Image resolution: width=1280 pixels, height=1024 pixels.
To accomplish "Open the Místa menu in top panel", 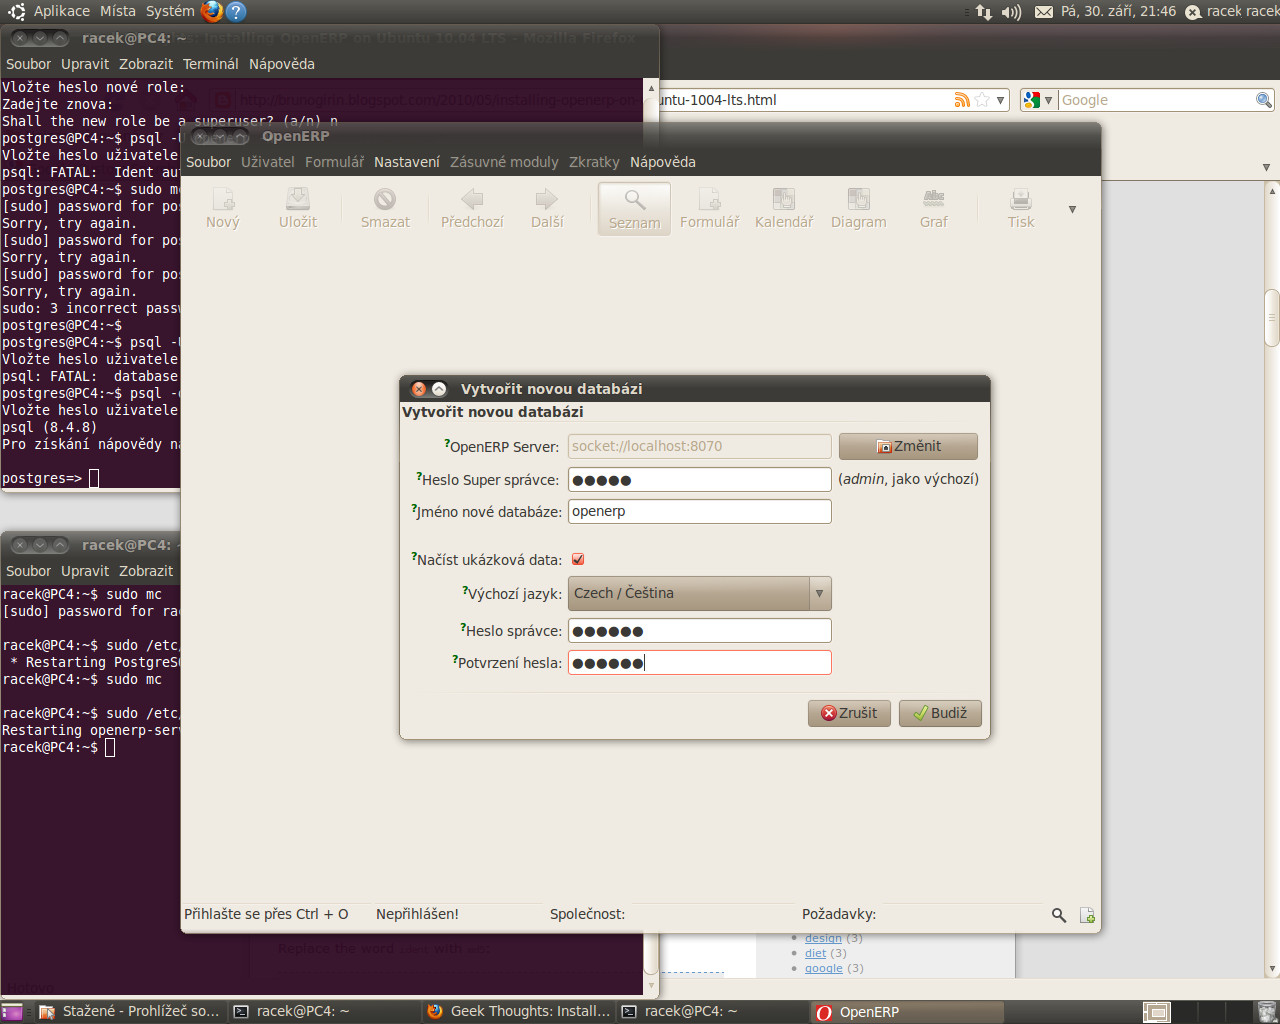I will (118, 11).
